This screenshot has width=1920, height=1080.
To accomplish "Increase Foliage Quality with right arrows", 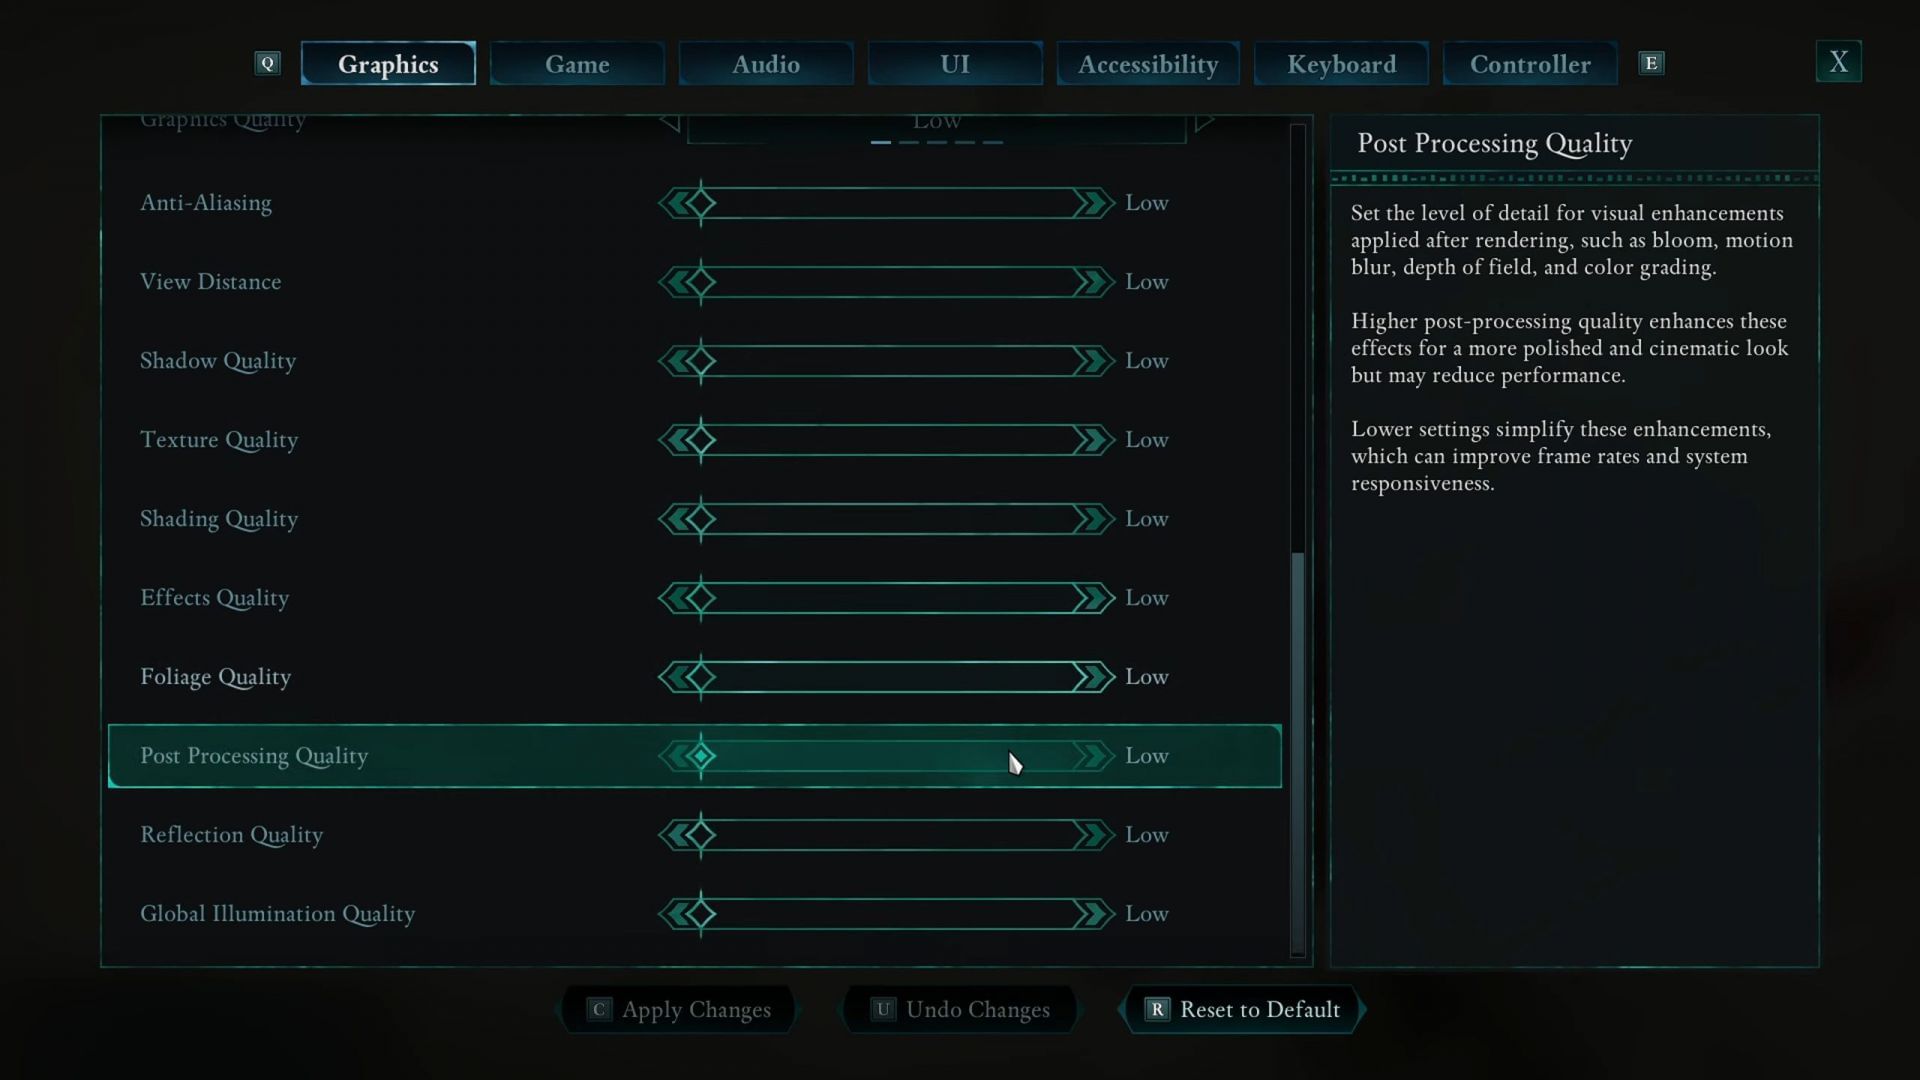I will coord(1094,677).
